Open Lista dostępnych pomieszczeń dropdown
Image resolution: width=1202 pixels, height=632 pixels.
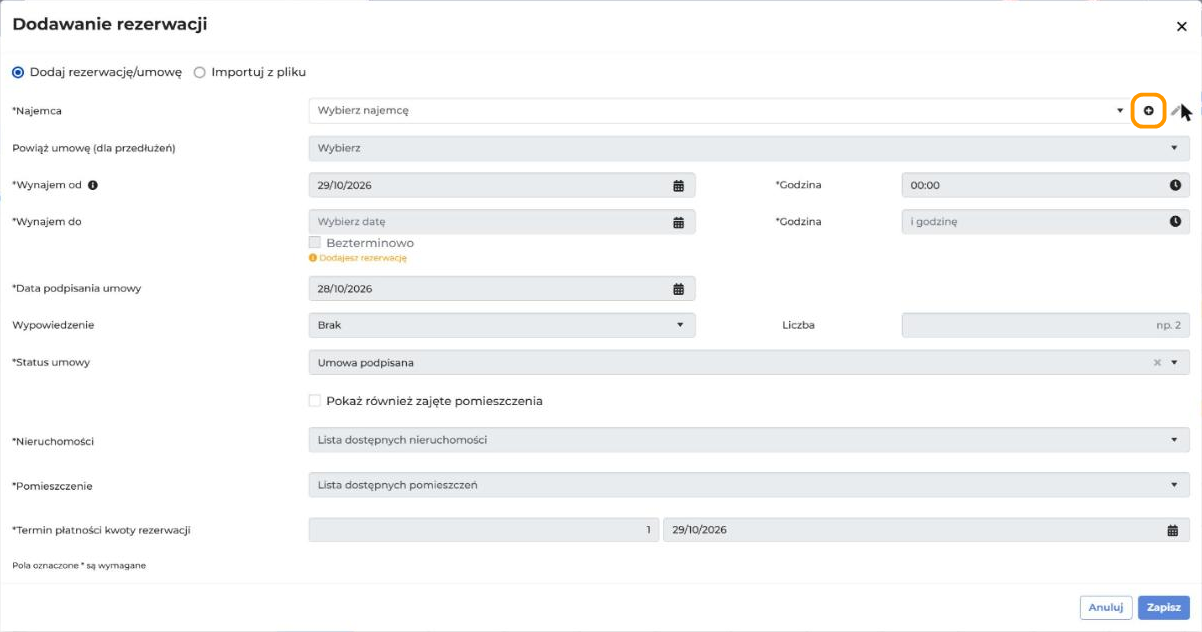point(749,485)
